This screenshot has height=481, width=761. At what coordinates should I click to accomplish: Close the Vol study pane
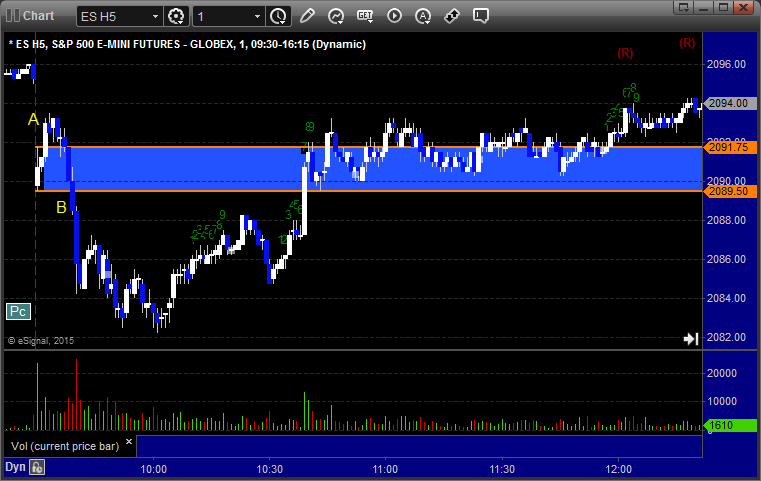tap(129, 442)
